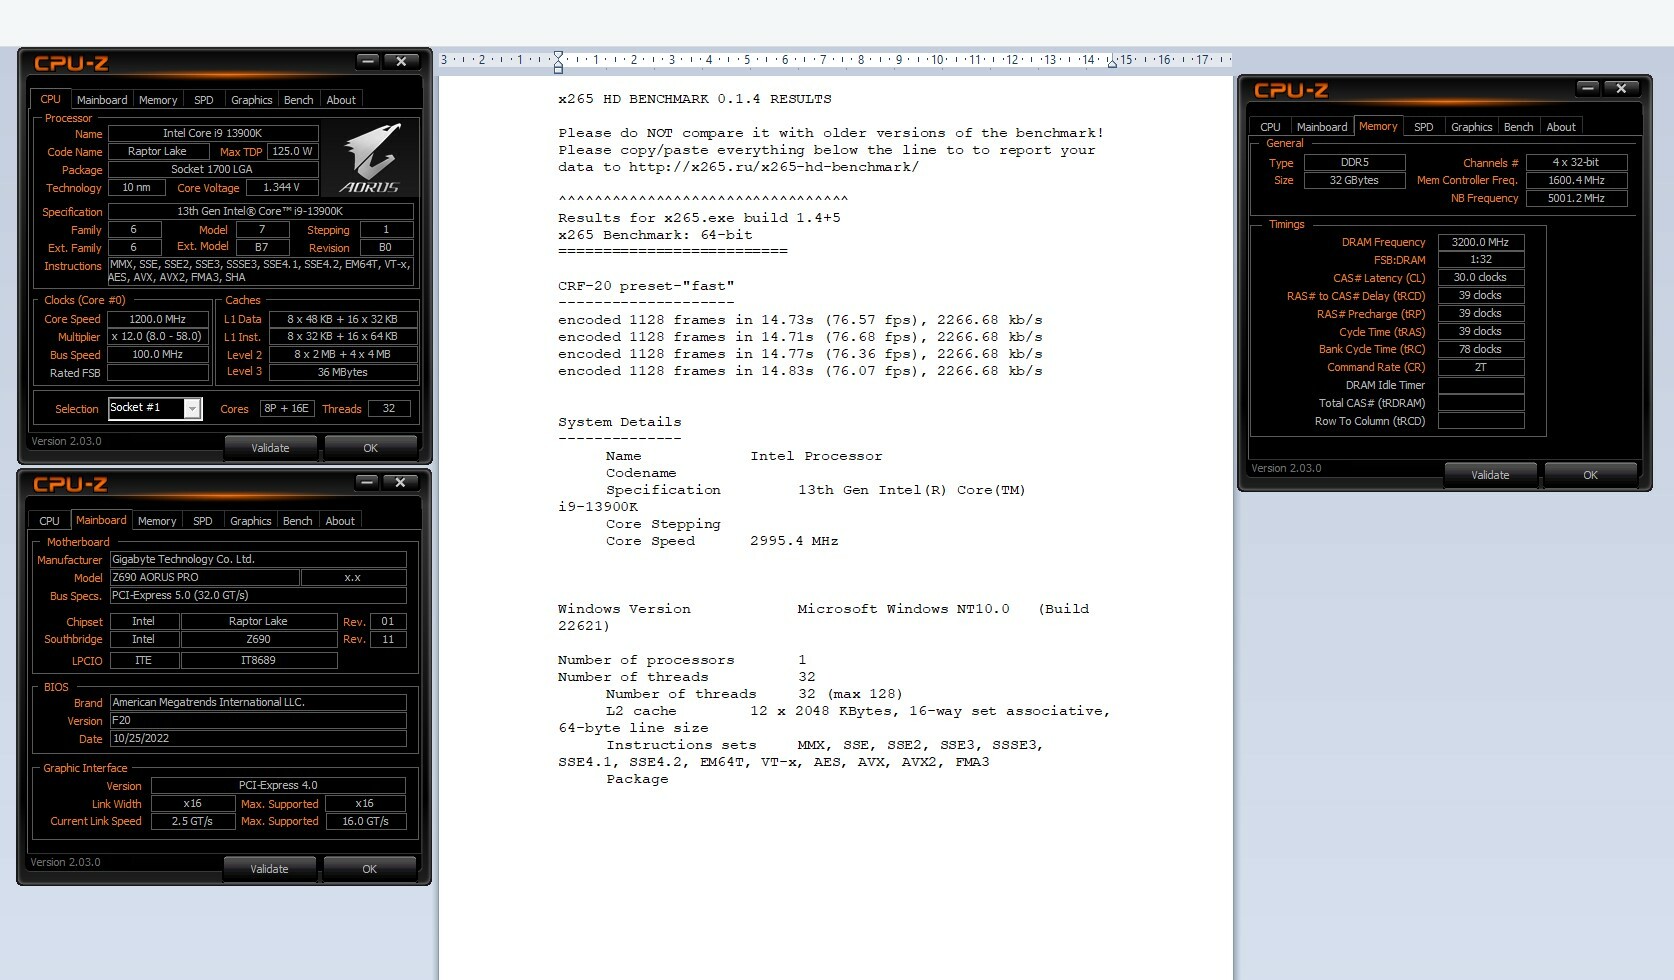Open Mainboard tab in top-left CPU-Z window

(x=102, y=100)
